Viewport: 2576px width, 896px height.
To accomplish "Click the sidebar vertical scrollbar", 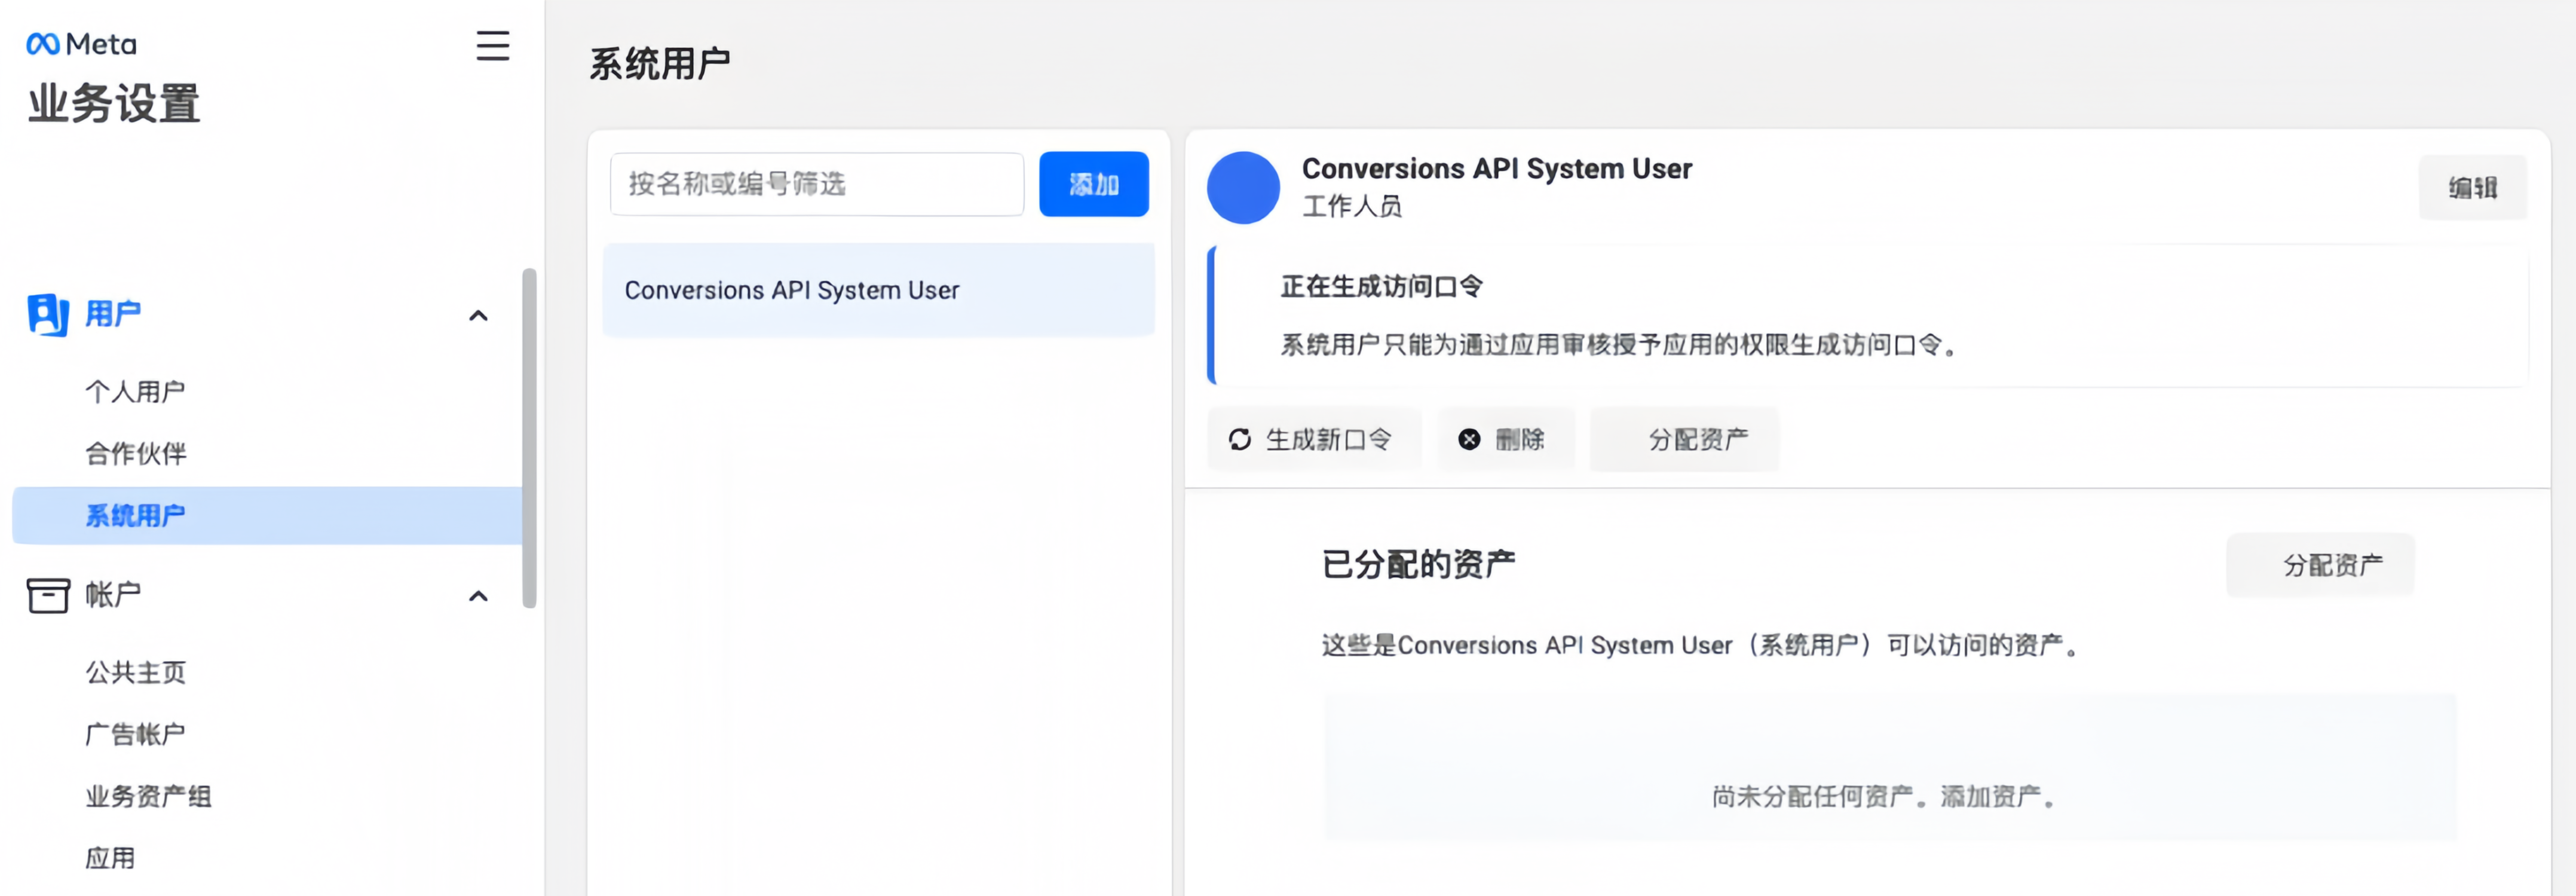I will (529, 438).
